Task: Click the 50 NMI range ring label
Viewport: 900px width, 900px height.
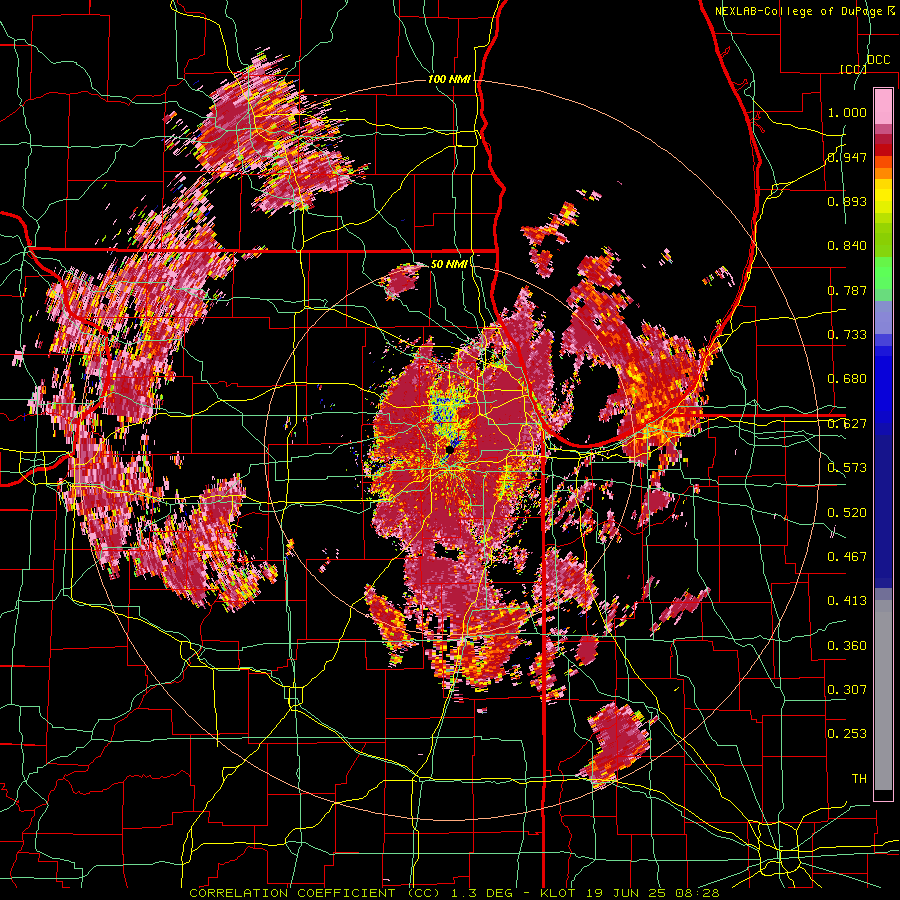Action: (x=449, y=264)
